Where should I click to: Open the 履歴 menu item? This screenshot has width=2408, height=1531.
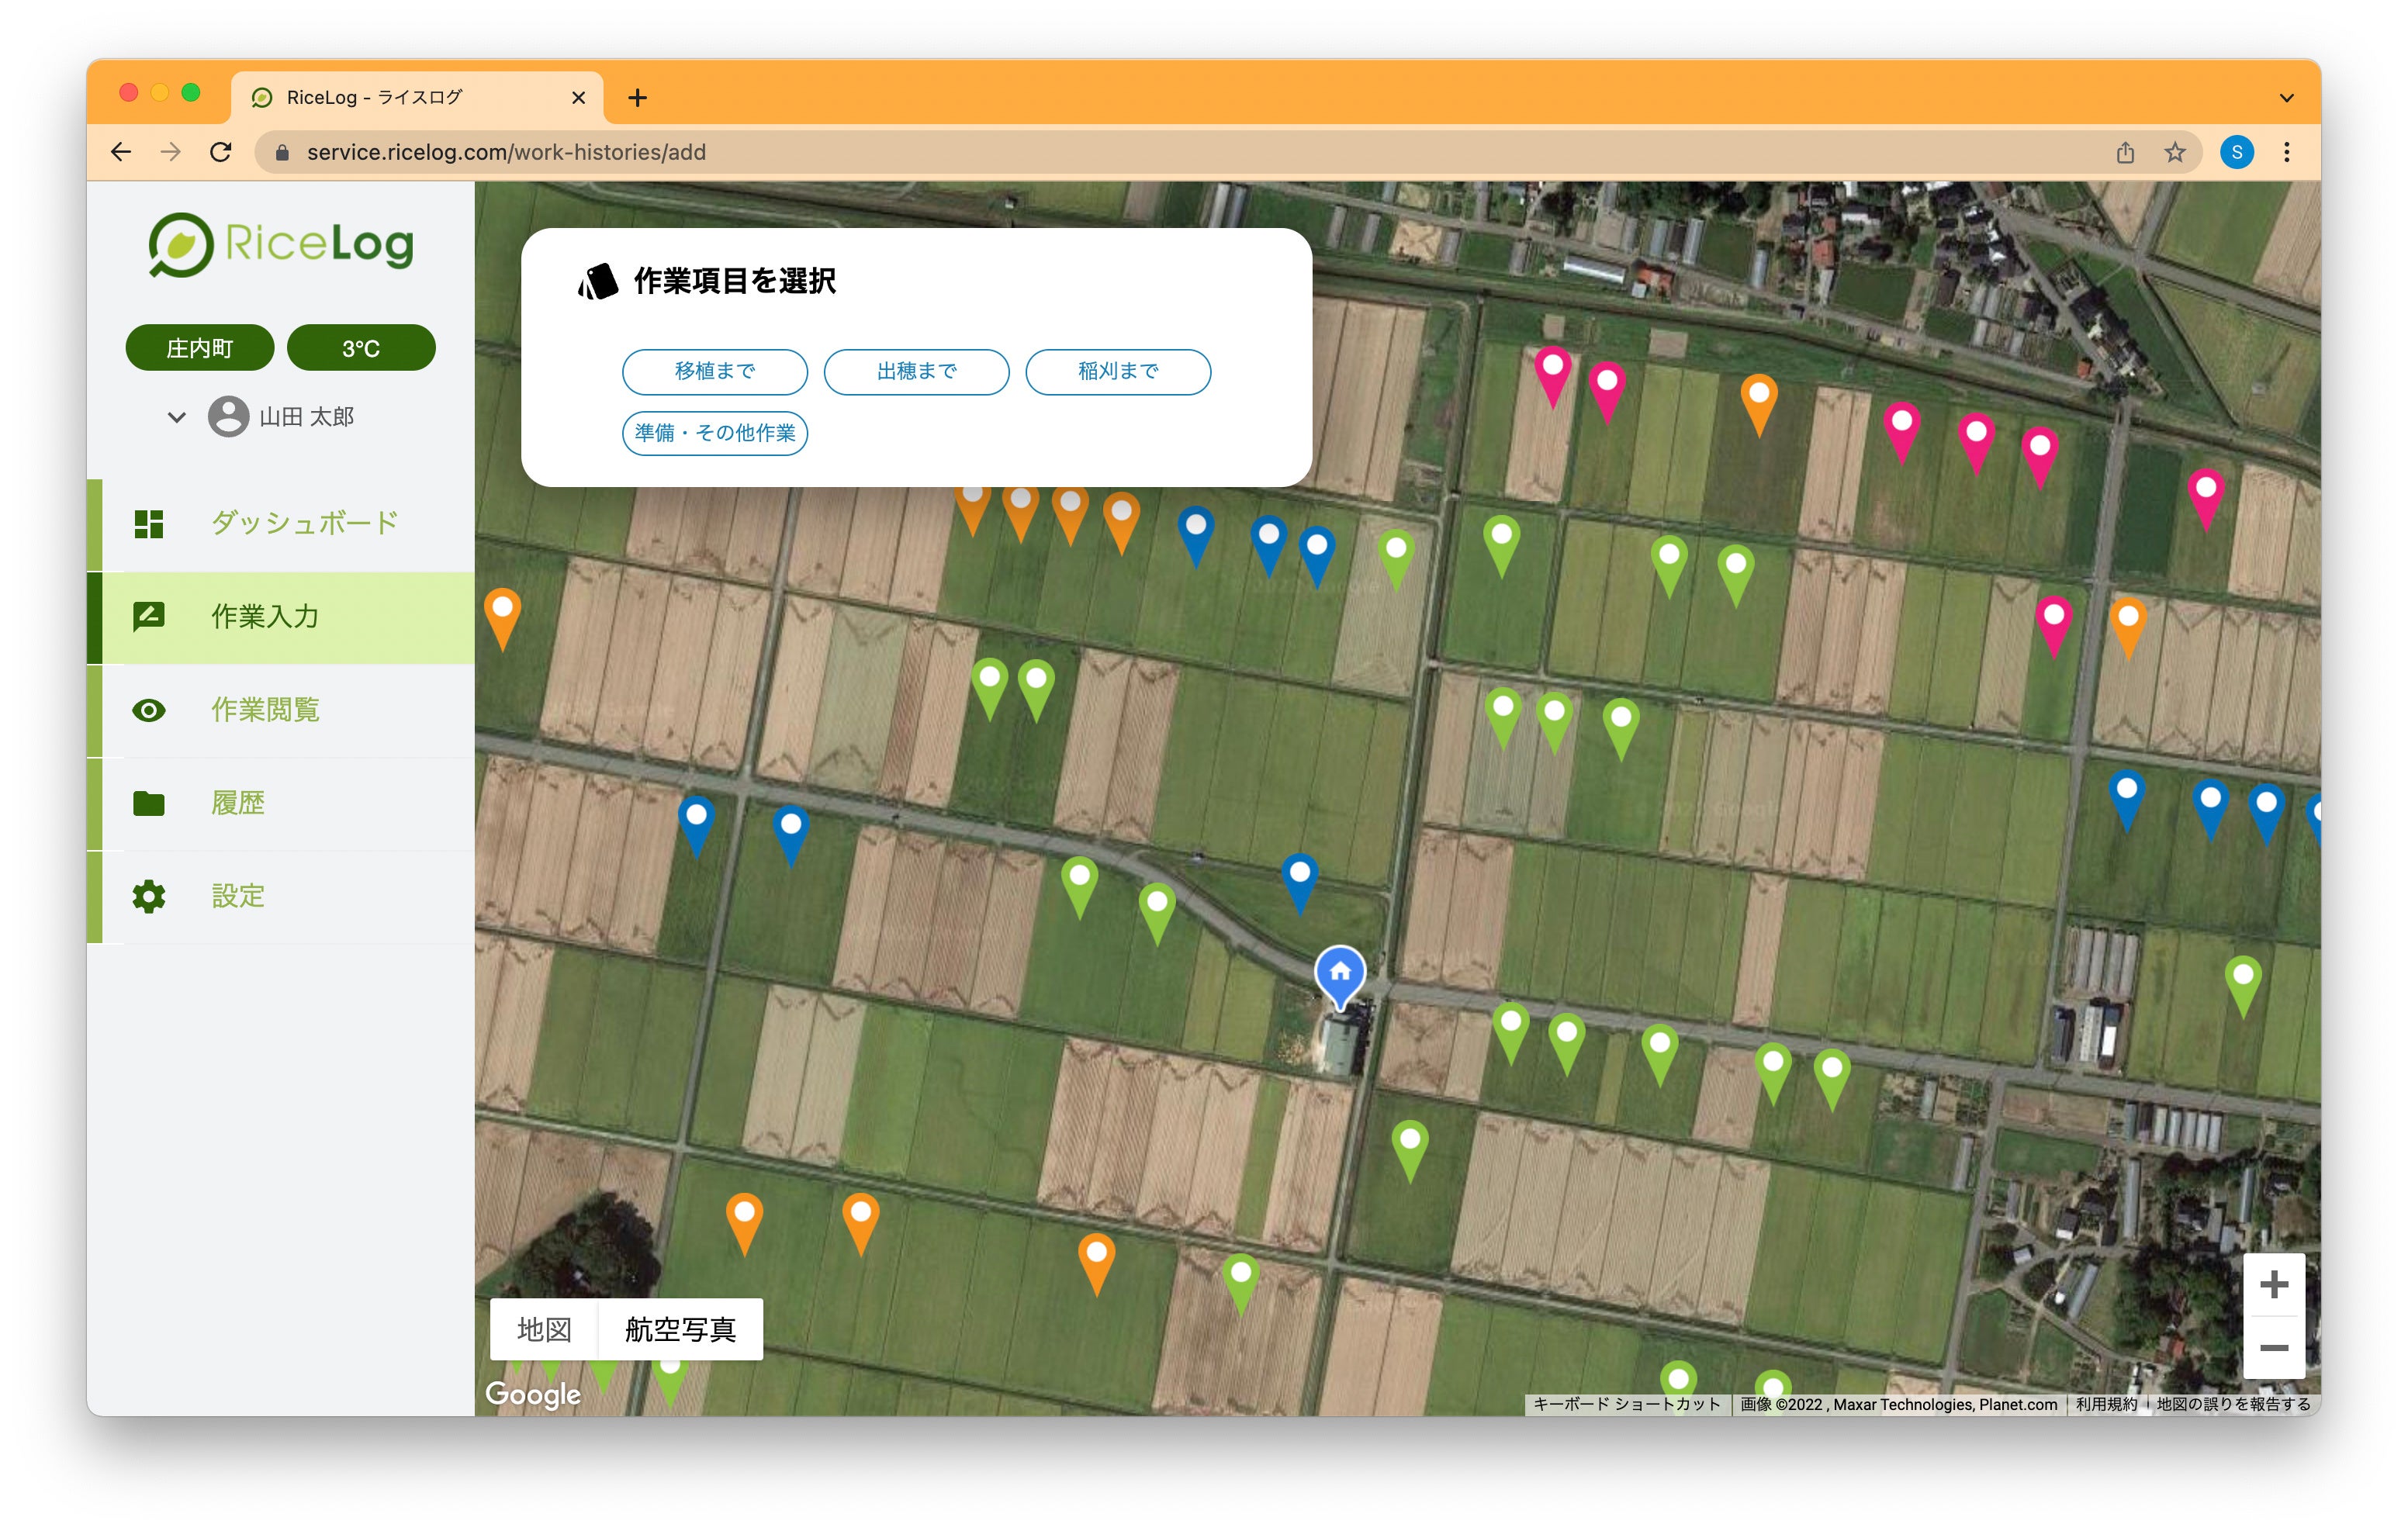click(238, 803)
